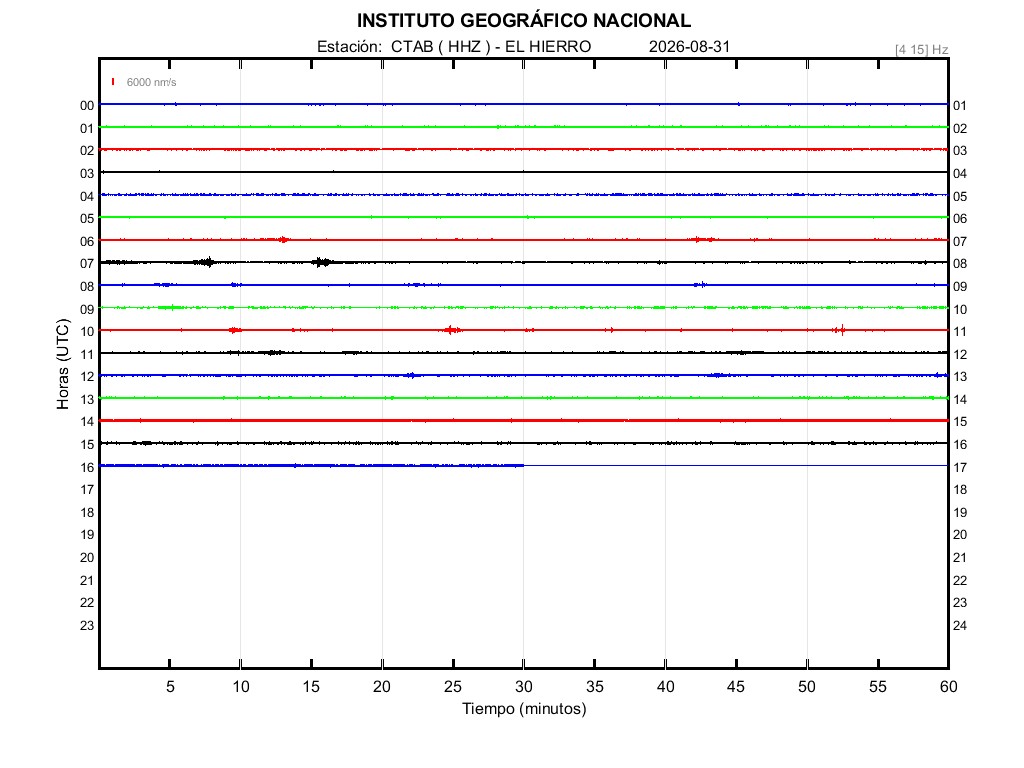The image size is (1024, 768).
Task: Click the Tiempo (minutos) axis label
Action: click(524, 709)
